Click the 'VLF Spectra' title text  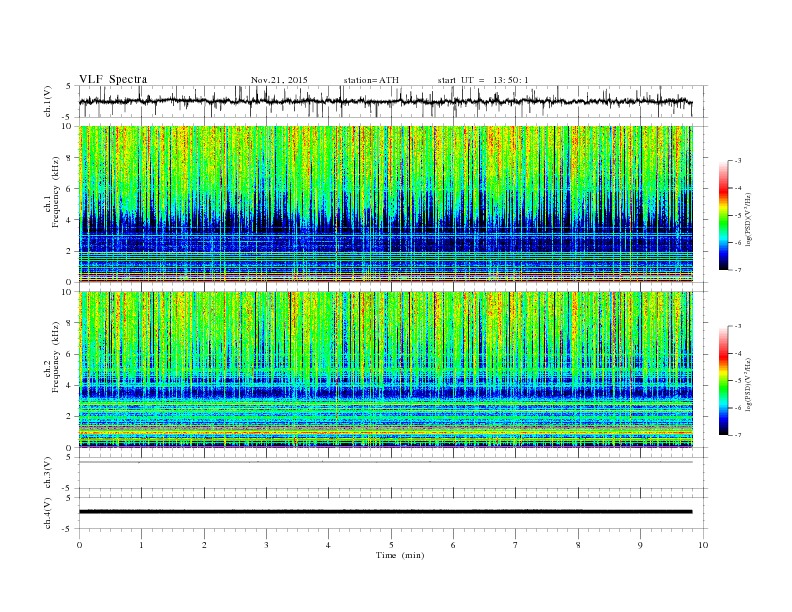[x=113, y=79]
